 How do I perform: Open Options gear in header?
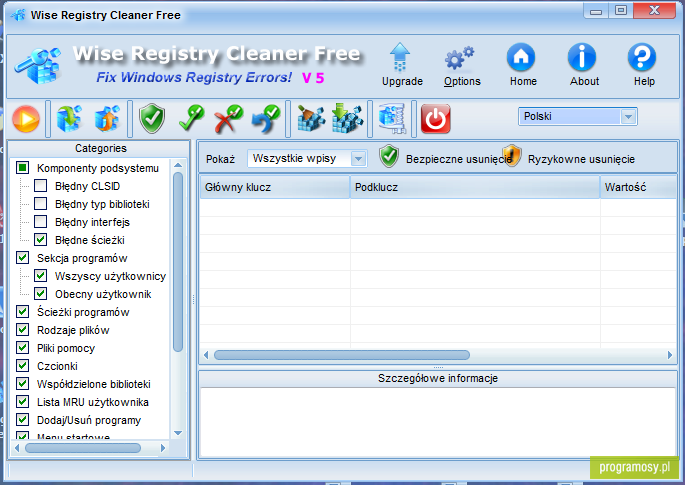[x=462, y=66]
